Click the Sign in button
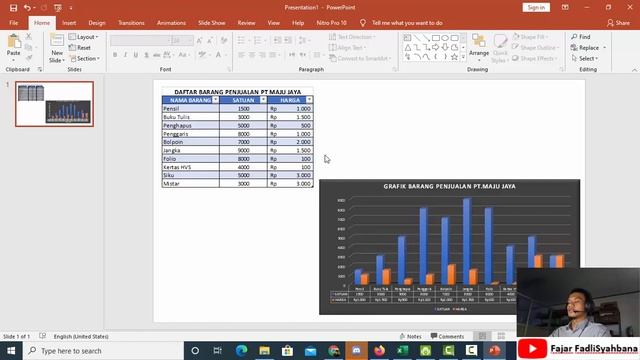This screenshot has width=640, height=360. (536, 7)
